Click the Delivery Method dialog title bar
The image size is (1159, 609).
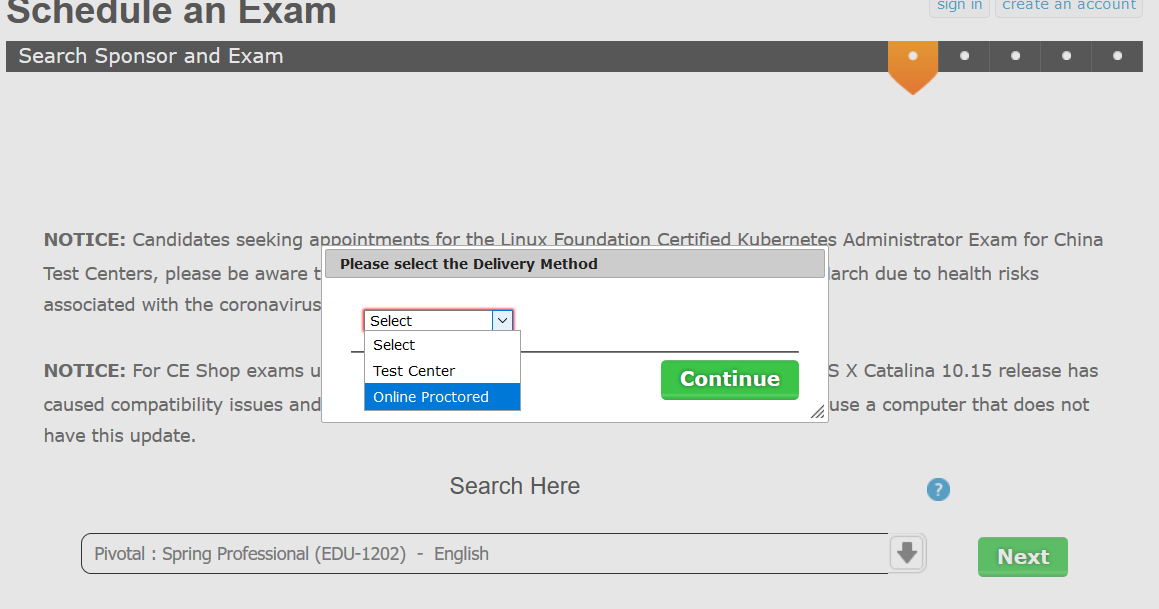(x=575, y=264)
